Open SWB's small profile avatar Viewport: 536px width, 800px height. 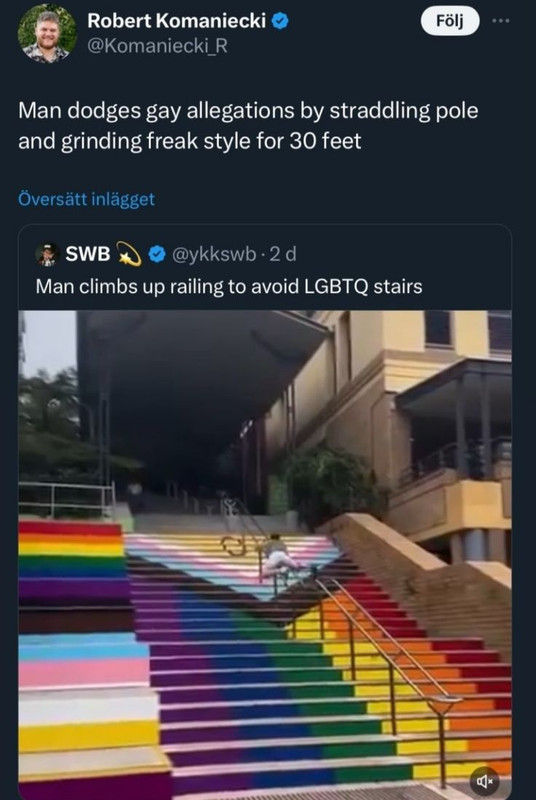coord(47,254)
